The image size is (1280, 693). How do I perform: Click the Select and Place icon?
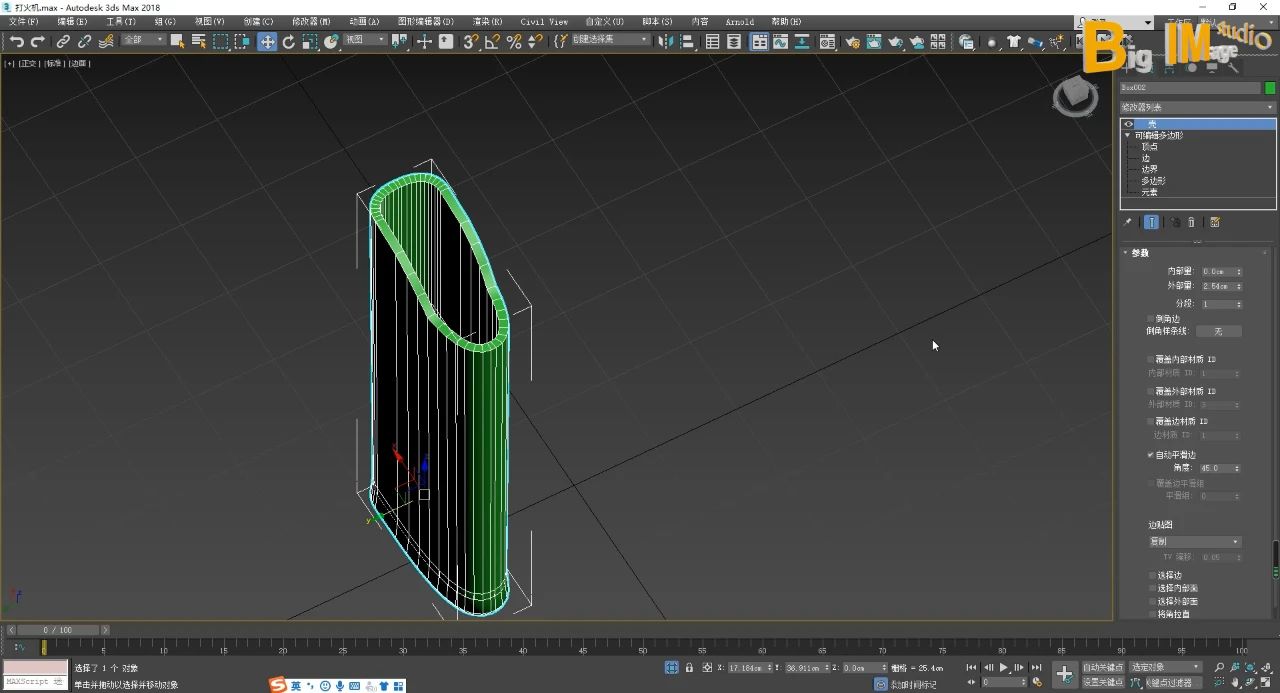pyautogui.click(x=331, y=41)
